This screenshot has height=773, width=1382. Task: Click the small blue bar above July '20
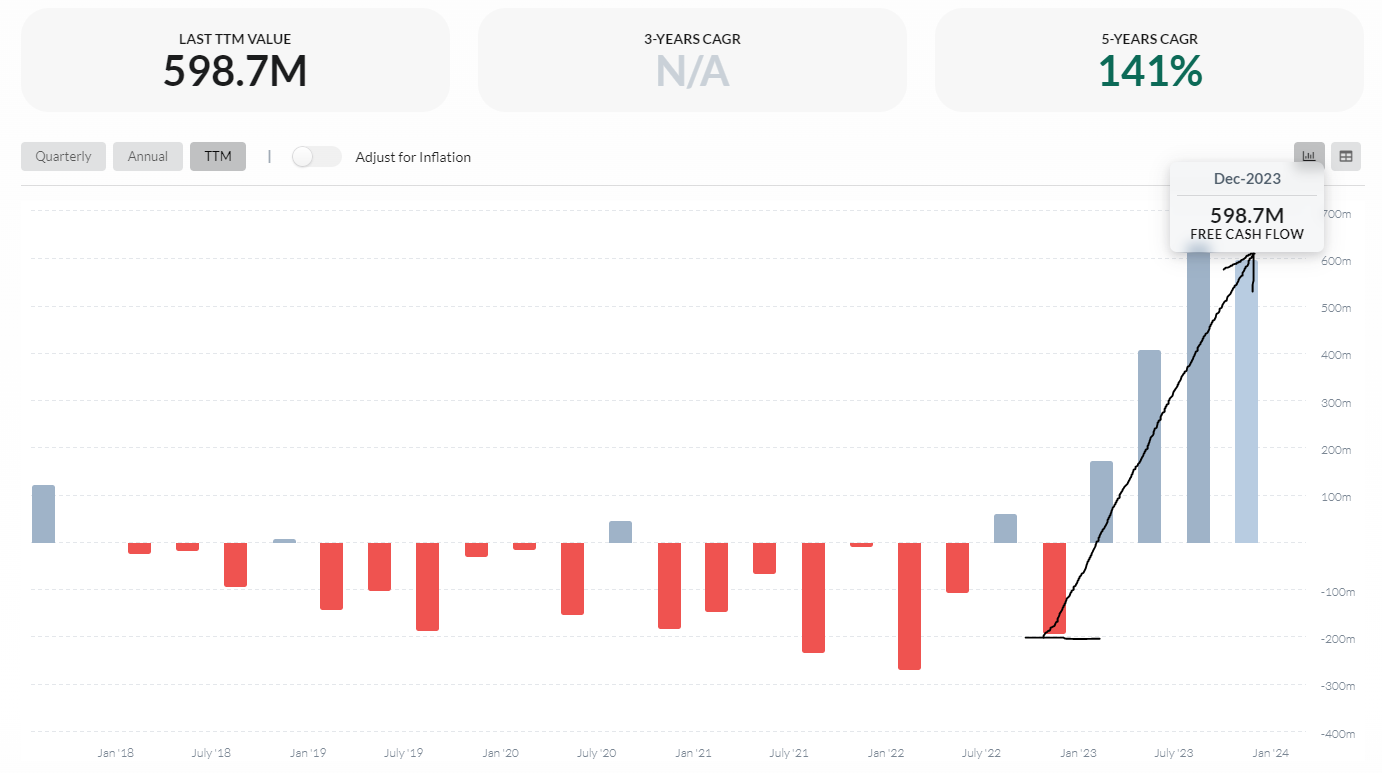coord(620,532)
